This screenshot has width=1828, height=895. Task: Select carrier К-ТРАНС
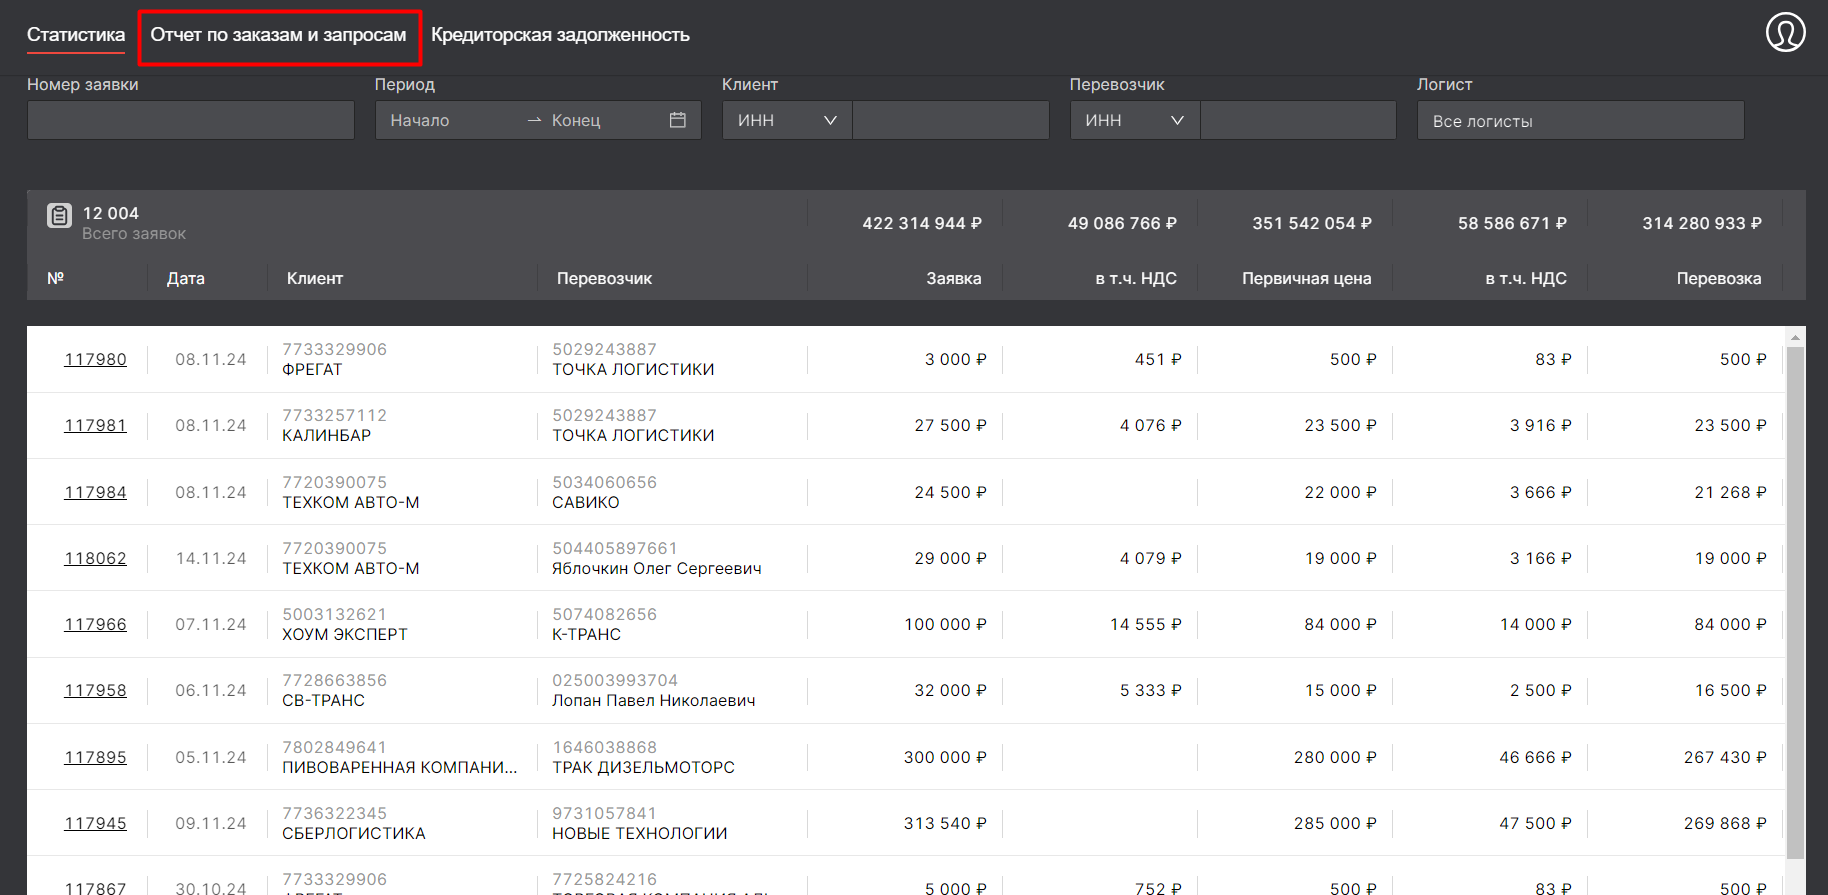point(587,634)
